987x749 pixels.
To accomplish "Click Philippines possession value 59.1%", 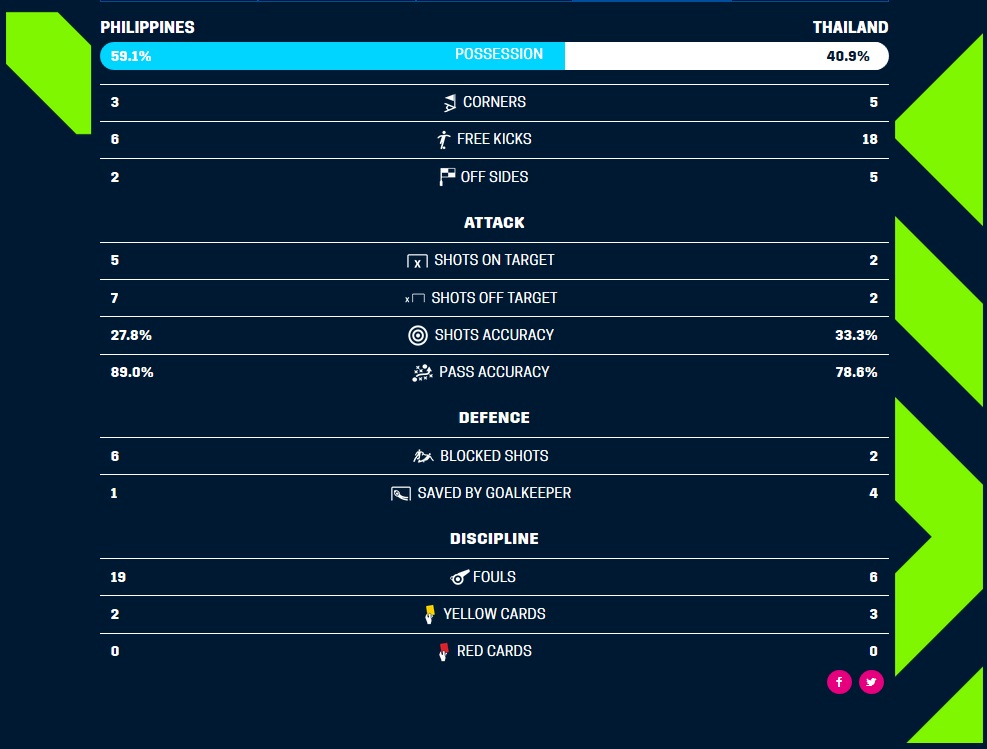I will (x=131, y=56).
